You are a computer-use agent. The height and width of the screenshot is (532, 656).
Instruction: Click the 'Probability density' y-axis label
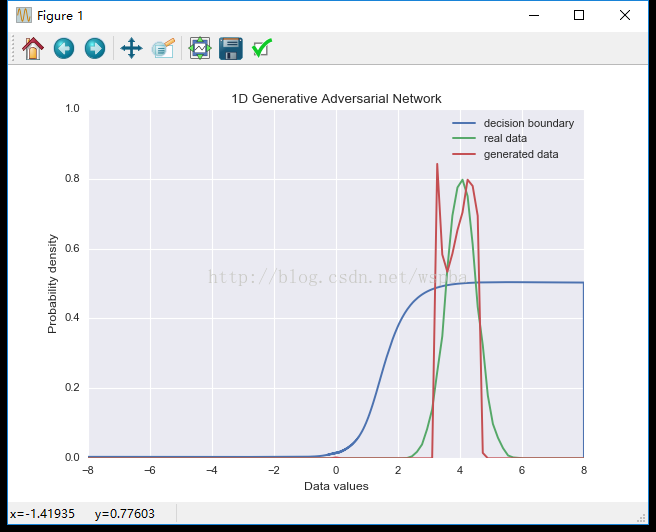[52, 284]
